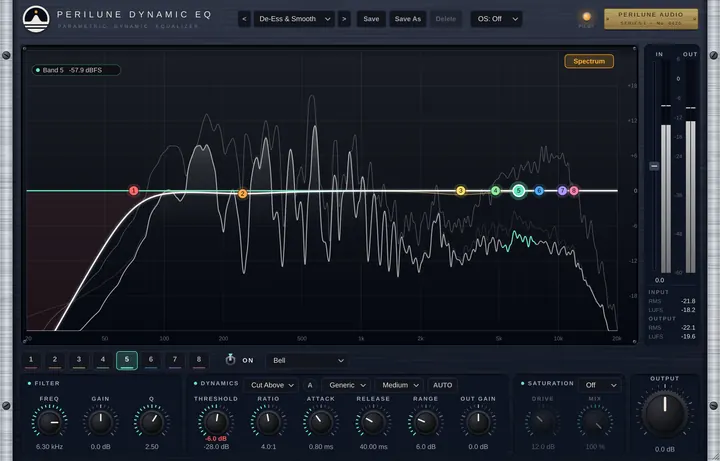The width and height of the screenshot is (720, 461).
Task: Click the Save As preset button
Action: point(408,19)
